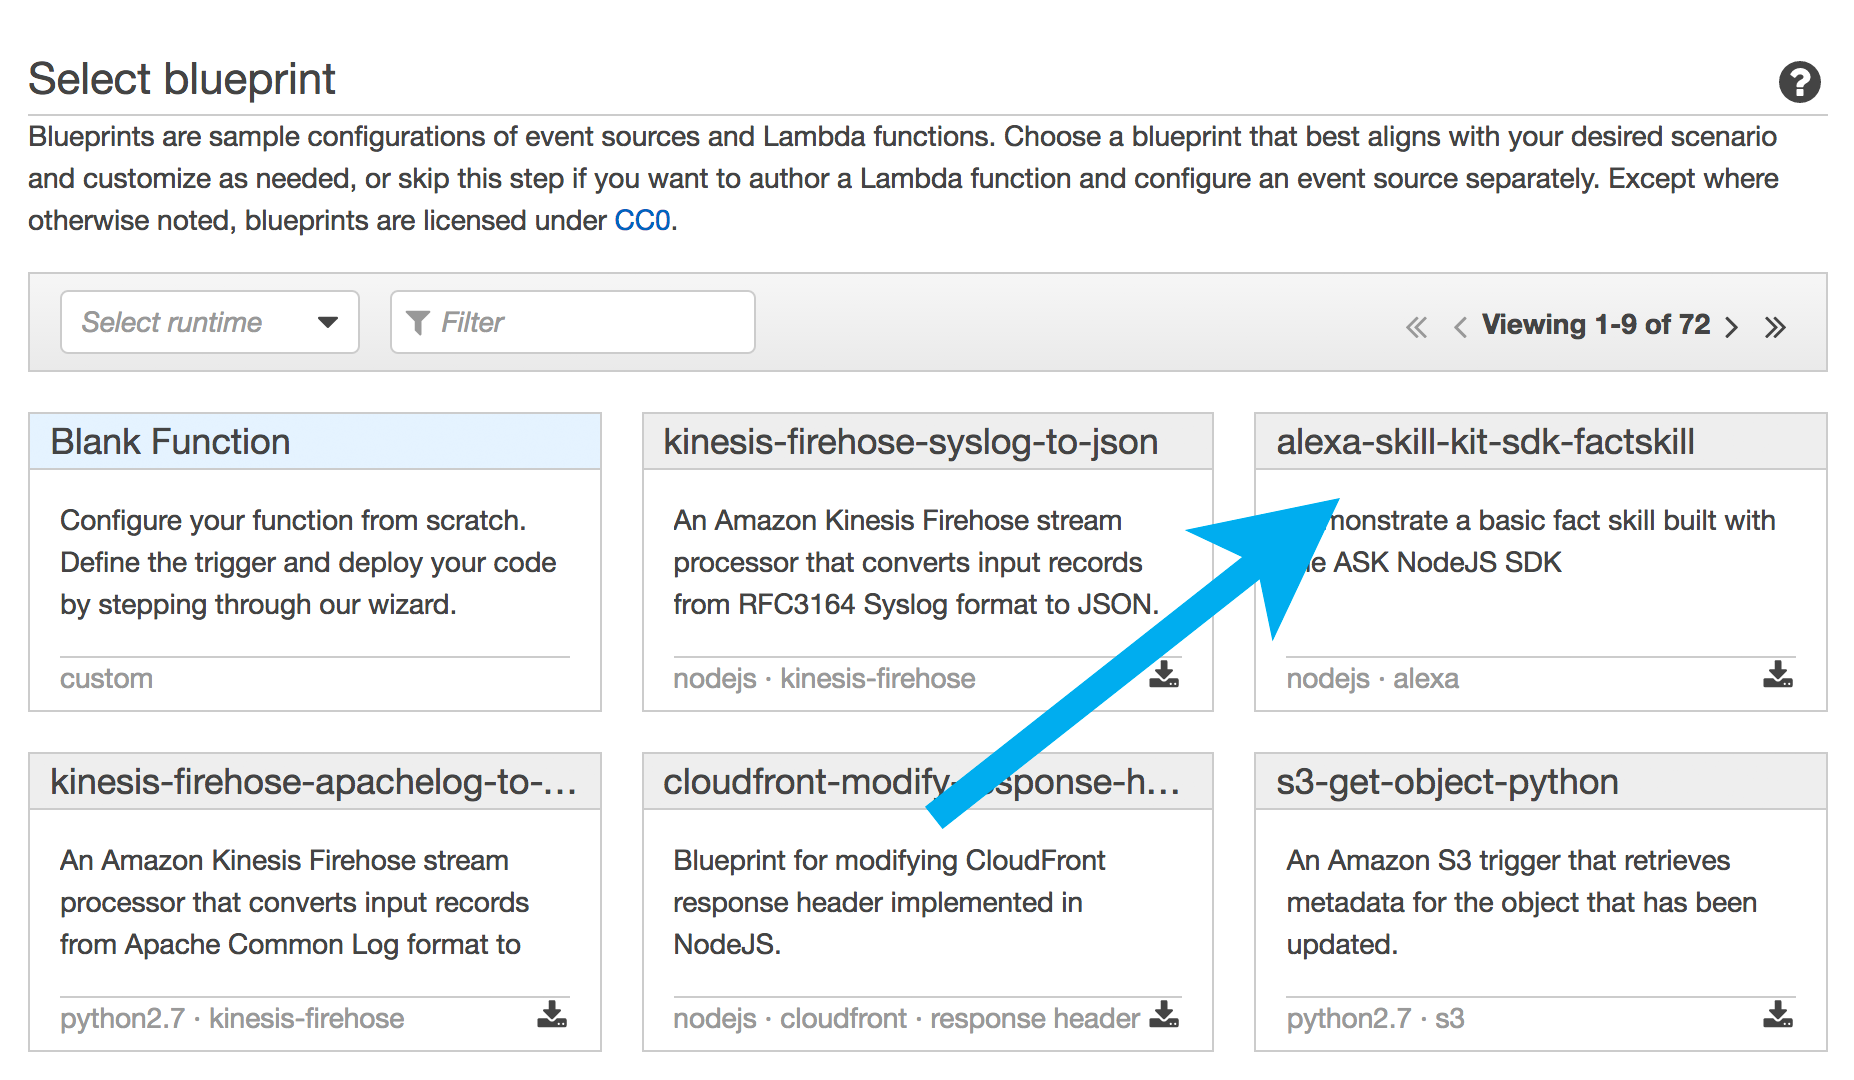Jump to the last page of blueprints
Image resolution: width=1854 pixels, height=1080 pixels.
click(1775, 327)
